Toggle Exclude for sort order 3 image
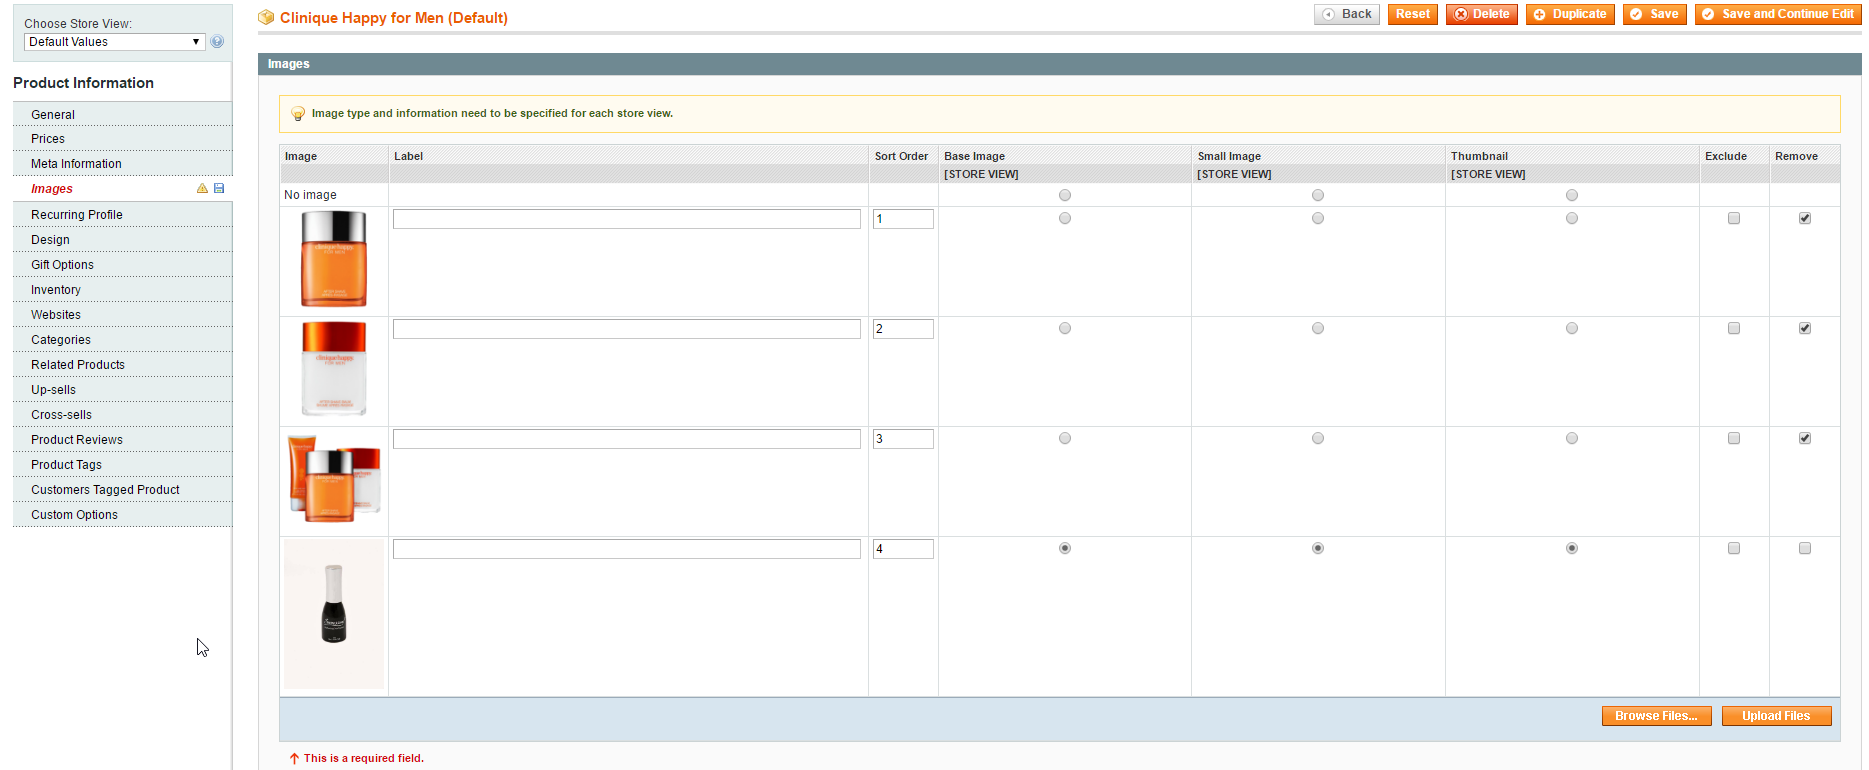The image size is (1869, 770). [1734, 438]
